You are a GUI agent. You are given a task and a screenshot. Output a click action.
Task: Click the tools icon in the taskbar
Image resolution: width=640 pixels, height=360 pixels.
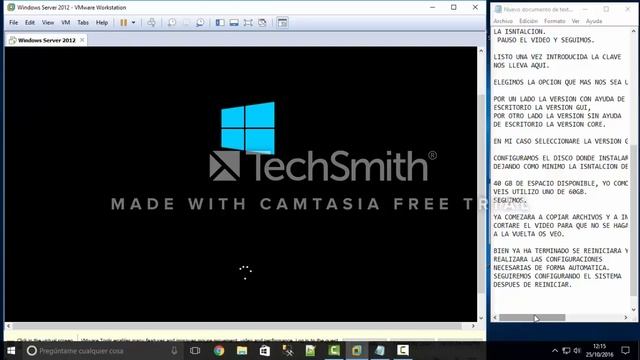pyautogui.click(x=287, y=351)
